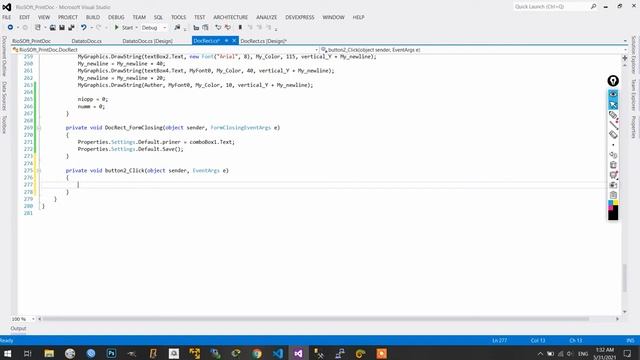The height and width of the screenshot is (360, 640).
Task: Open the ARCHITECTURE menu
Action: (x=231, y=17)
